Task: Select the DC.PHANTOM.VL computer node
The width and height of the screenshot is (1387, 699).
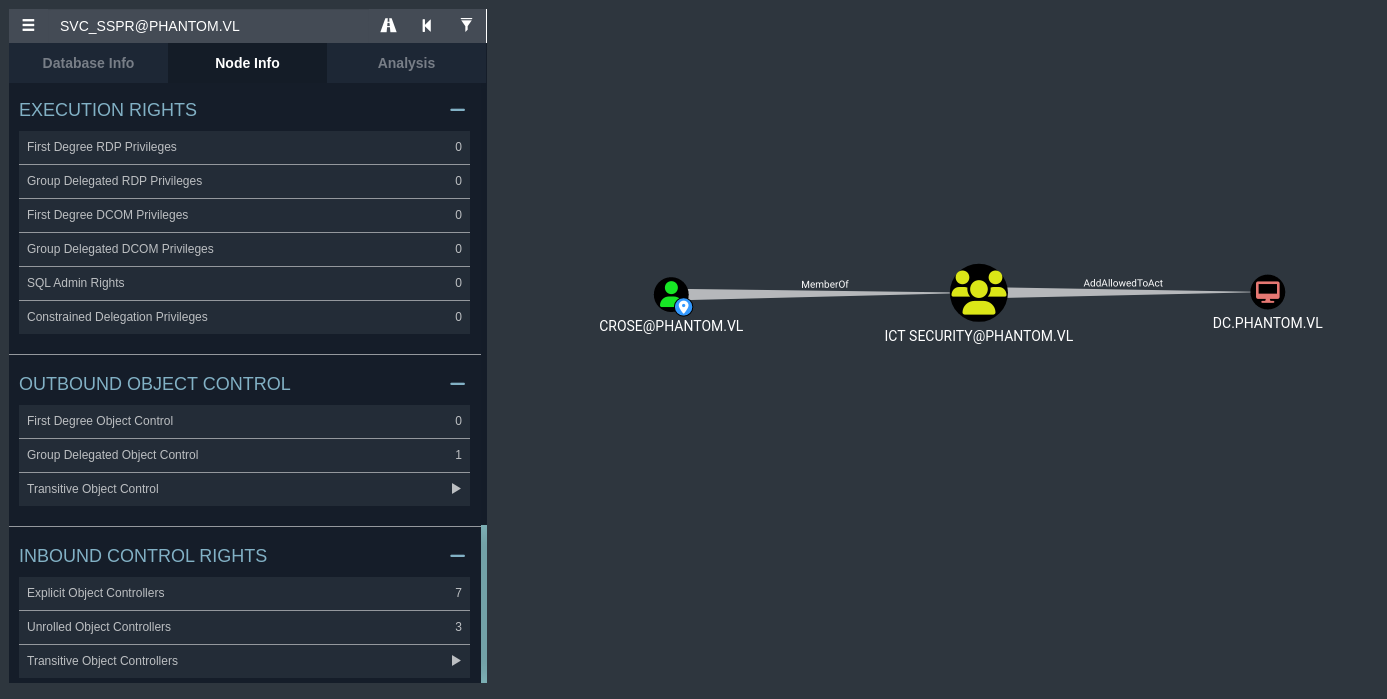Action: point(1267,292)
